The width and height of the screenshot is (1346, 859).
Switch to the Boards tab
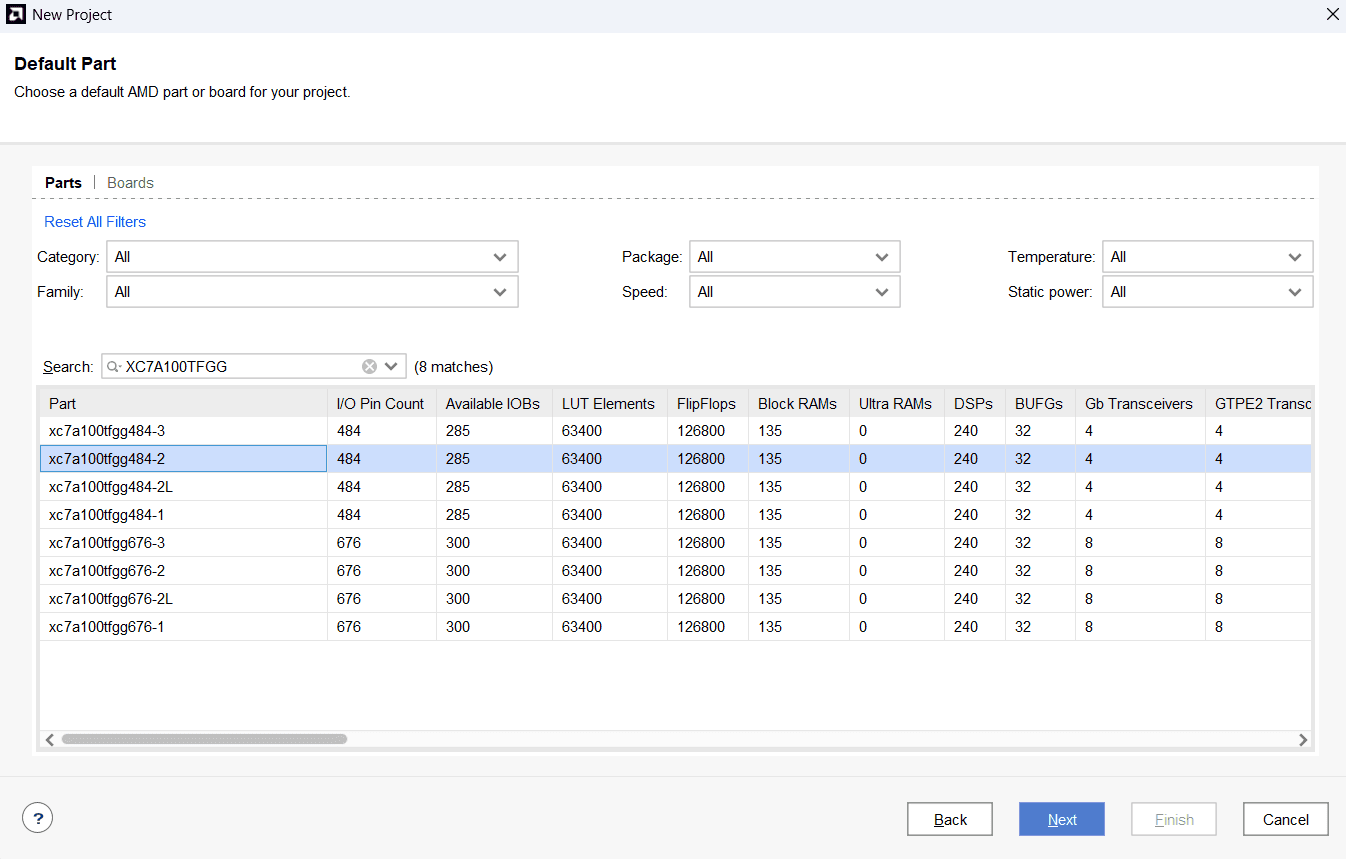click(x=130, y=183)
